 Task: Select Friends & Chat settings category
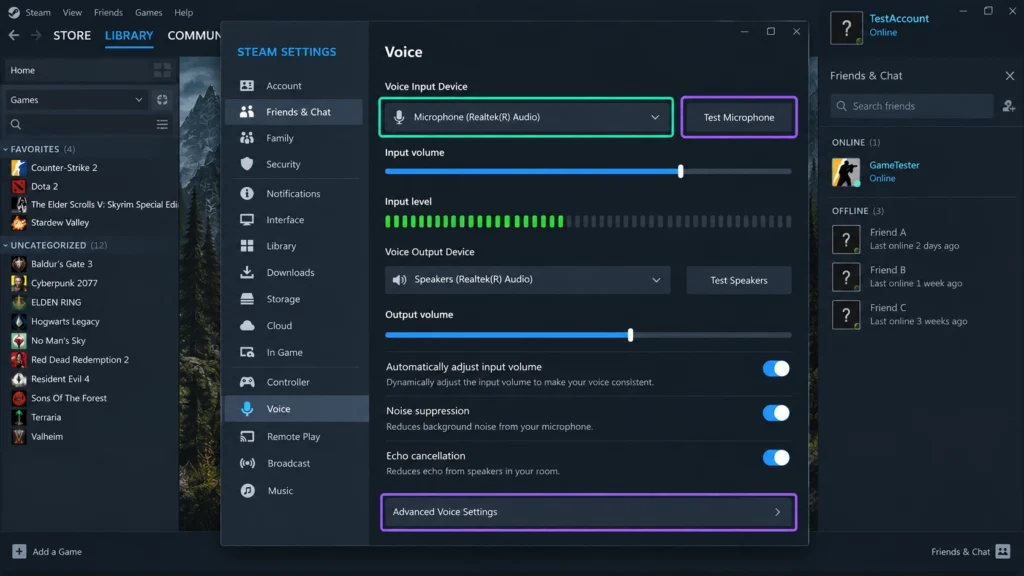point(294,112)
